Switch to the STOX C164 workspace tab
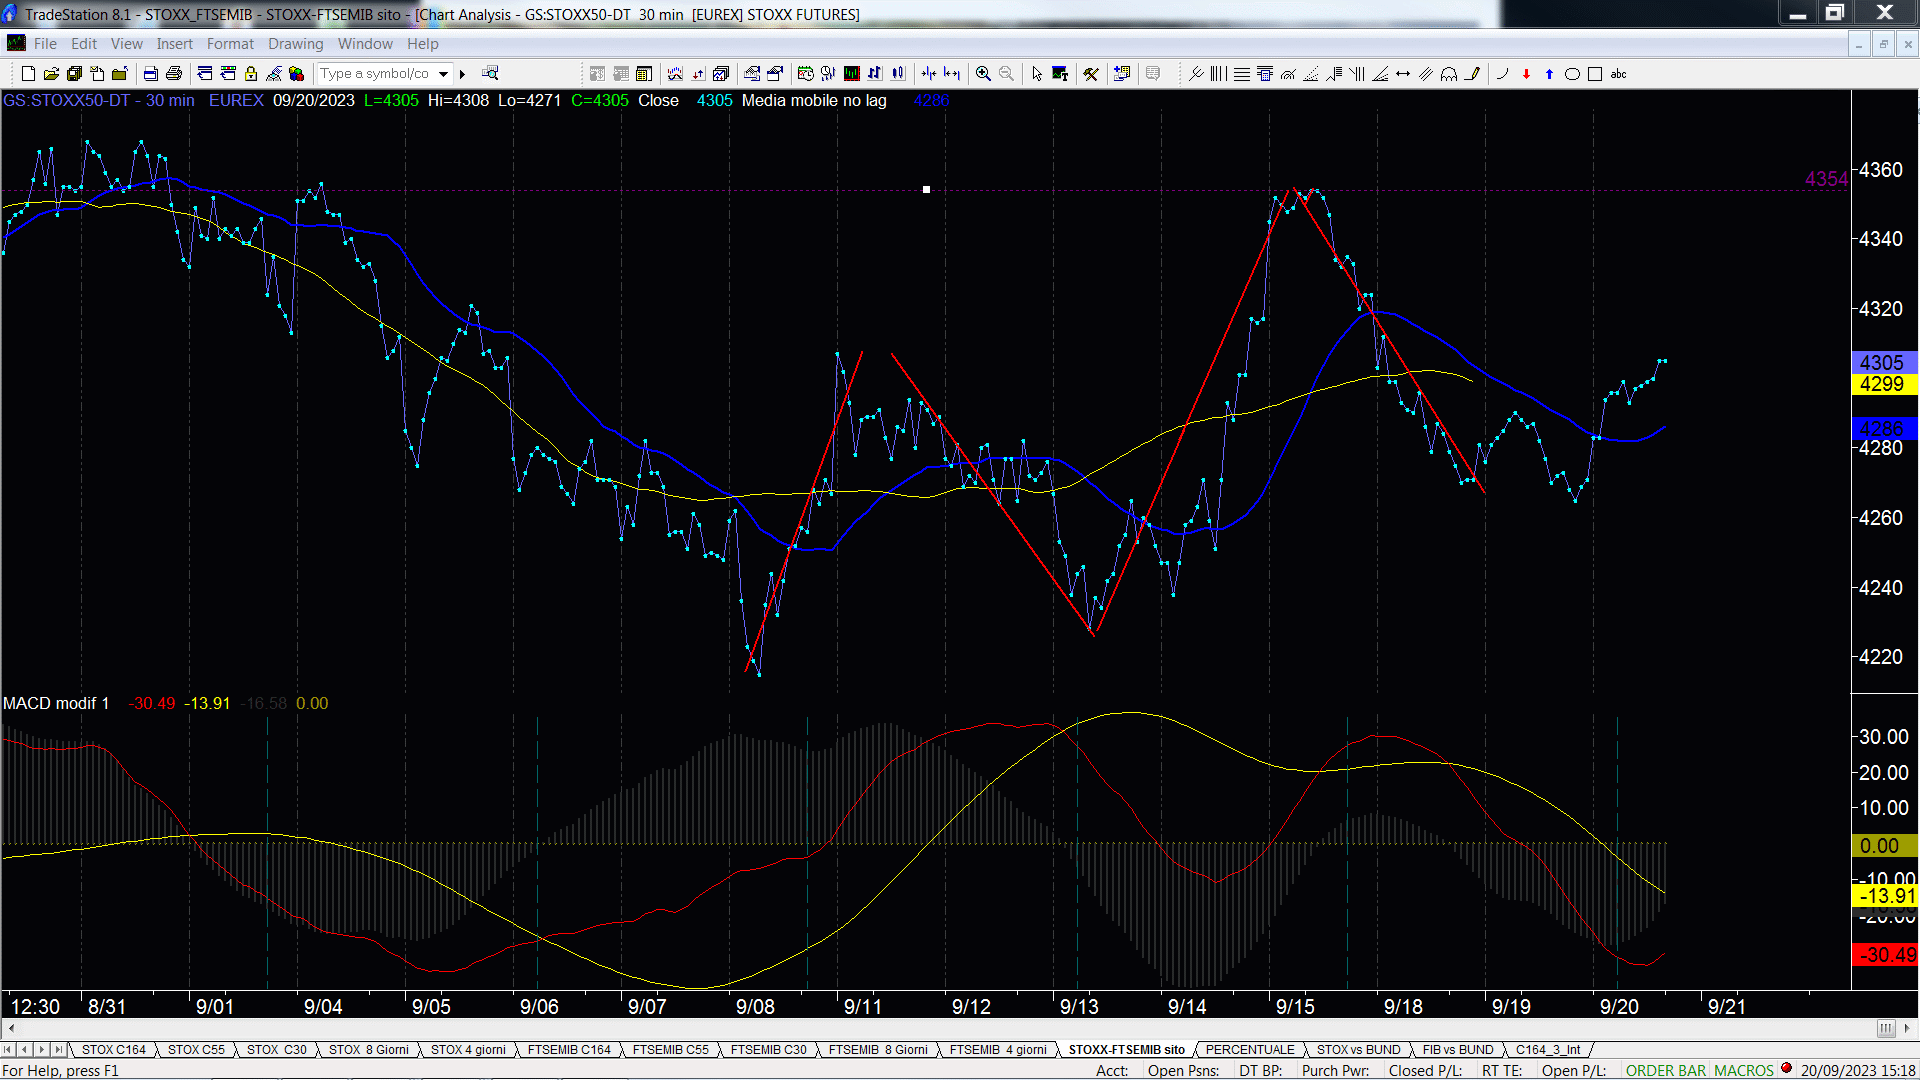Viewport: 1920px width, 1080px height. click(x=113, y=1050)
